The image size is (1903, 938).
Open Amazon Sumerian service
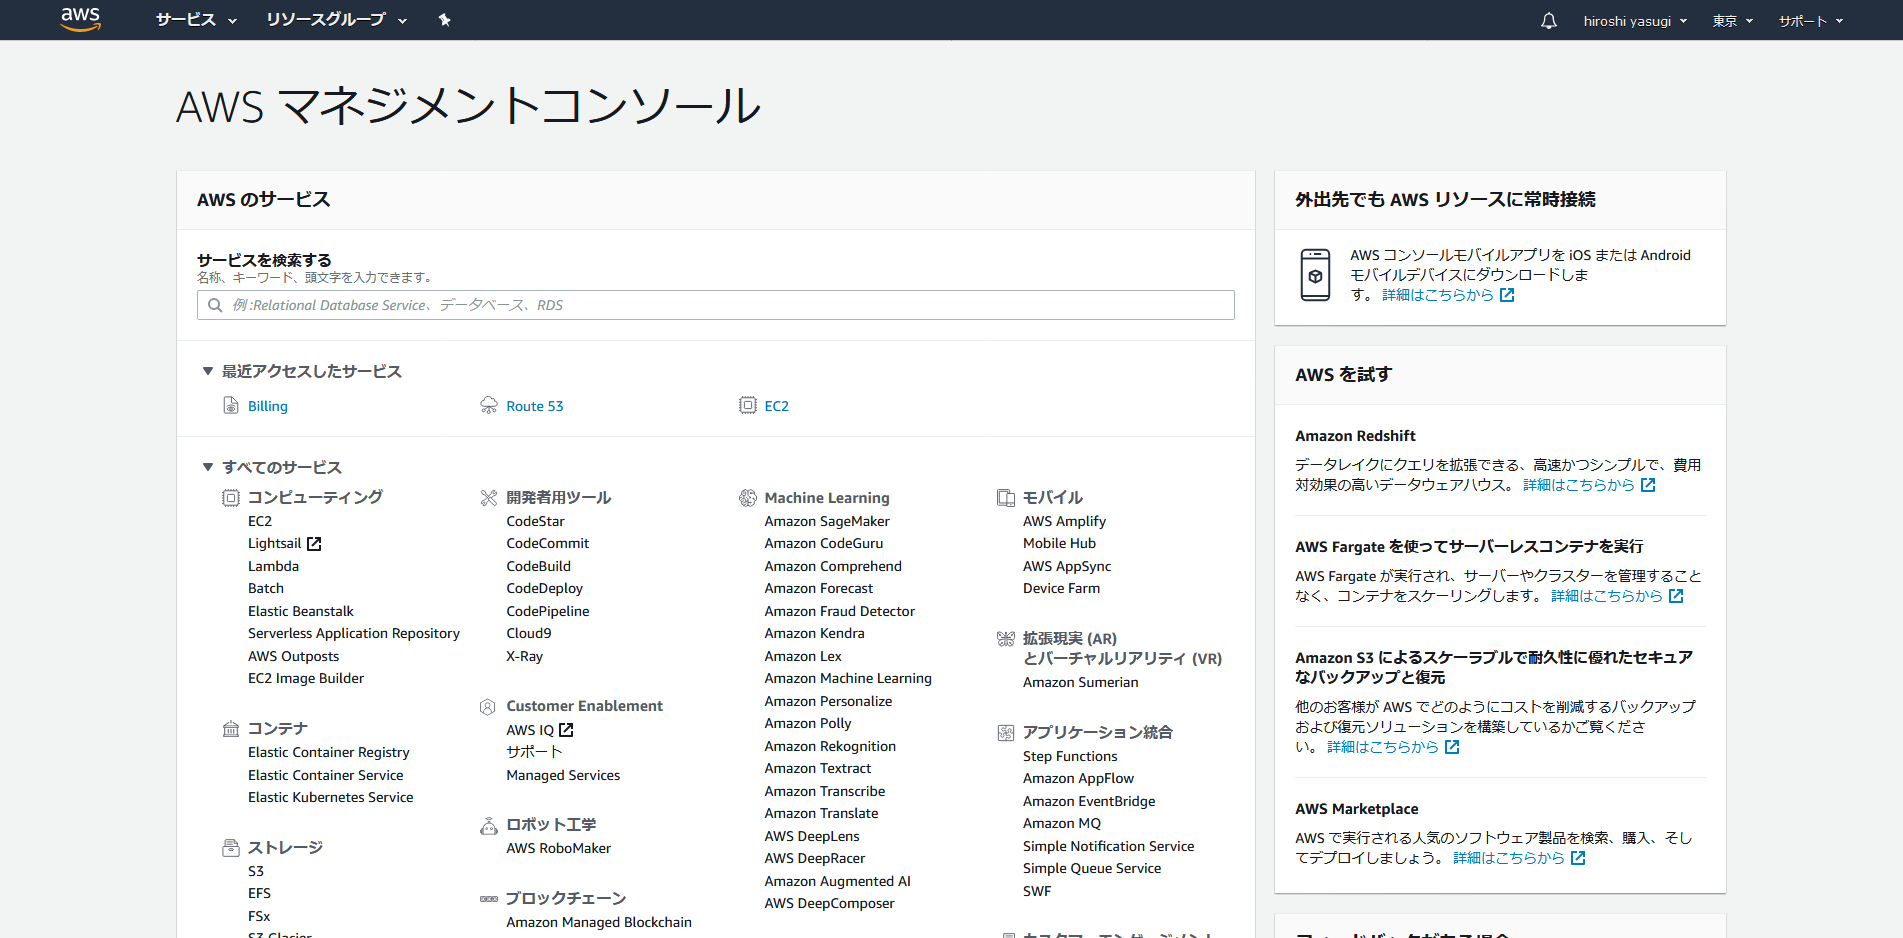click(1081, 682)
